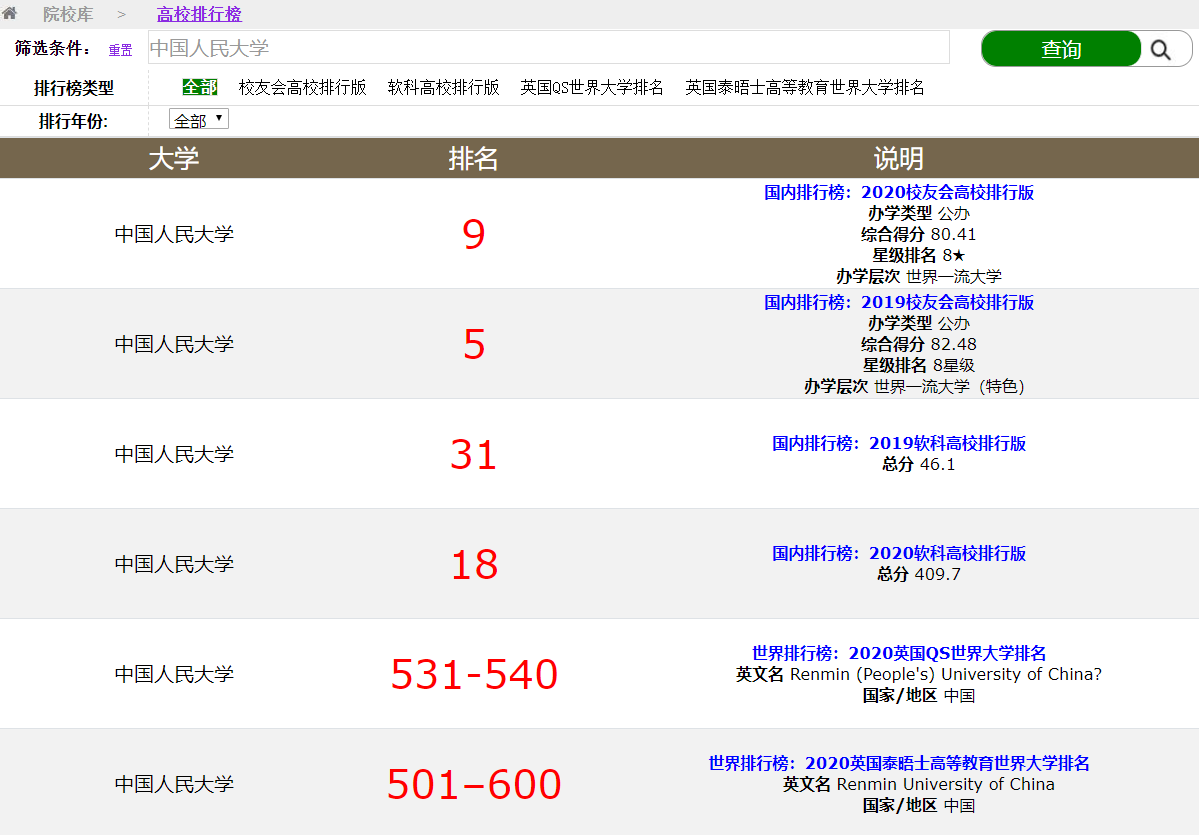Open 2020英国QS世界大学排名 link
Viewport: 1200px width, 835px height.
click(898, 653)
